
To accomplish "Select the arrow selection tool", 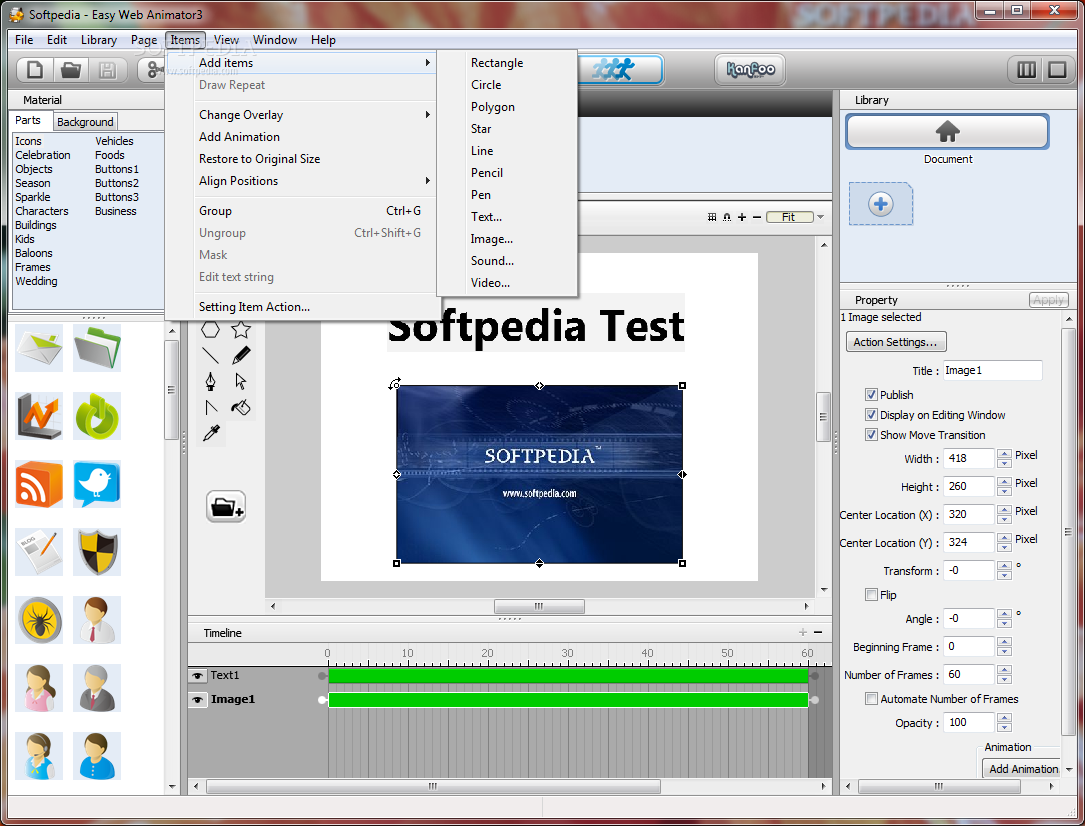I will click(241, 381).
